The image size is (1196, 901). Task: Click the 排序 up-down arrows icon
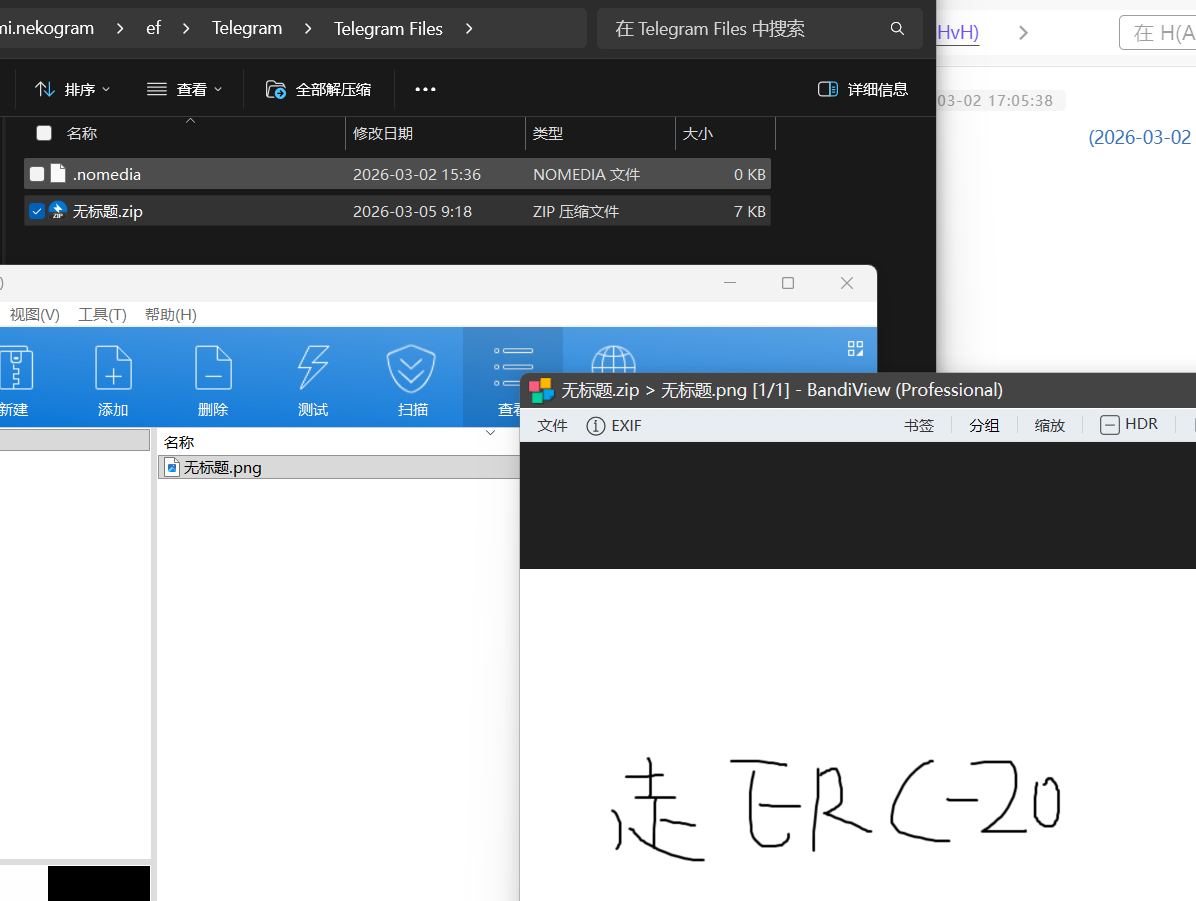[x=45, y=89]
